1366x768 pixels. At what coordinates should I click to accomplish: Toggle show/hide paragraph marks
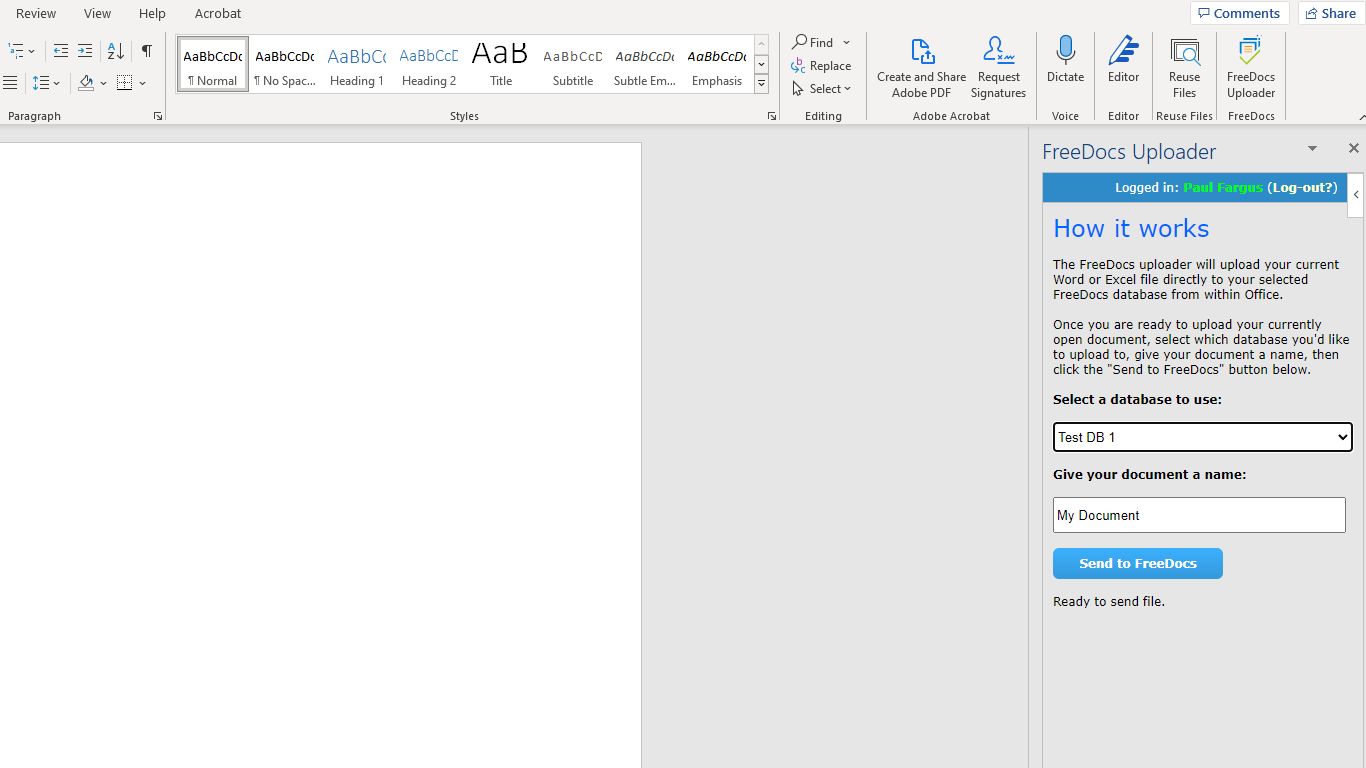147,51
